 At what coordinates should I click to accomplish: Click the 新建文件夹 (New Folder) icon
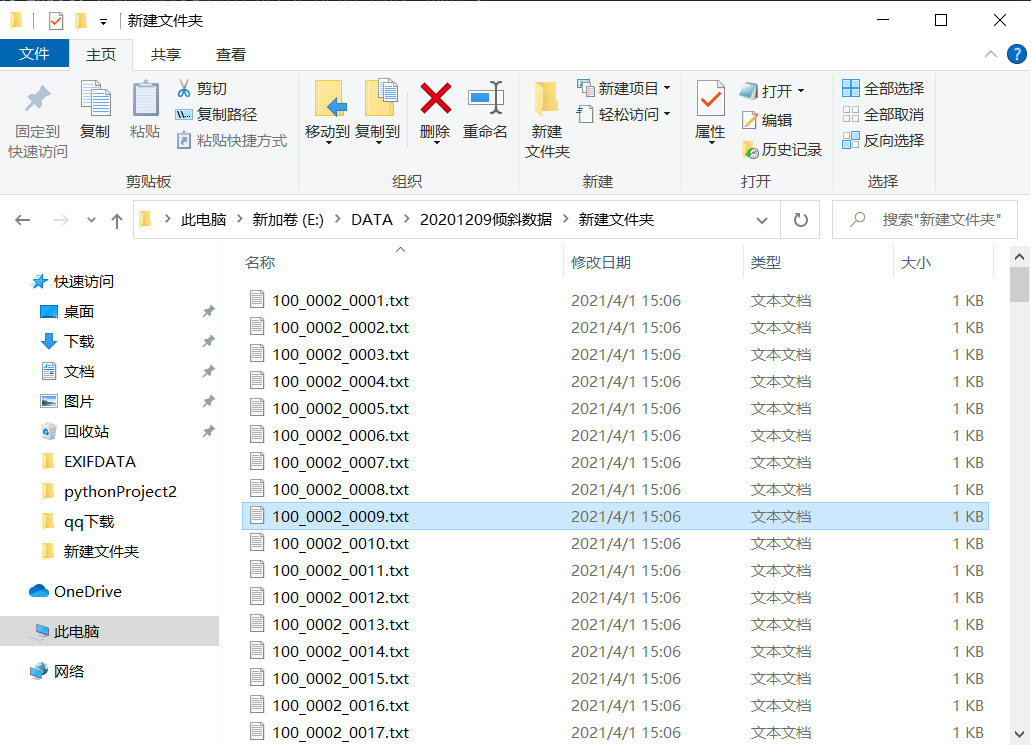(547, 97)
